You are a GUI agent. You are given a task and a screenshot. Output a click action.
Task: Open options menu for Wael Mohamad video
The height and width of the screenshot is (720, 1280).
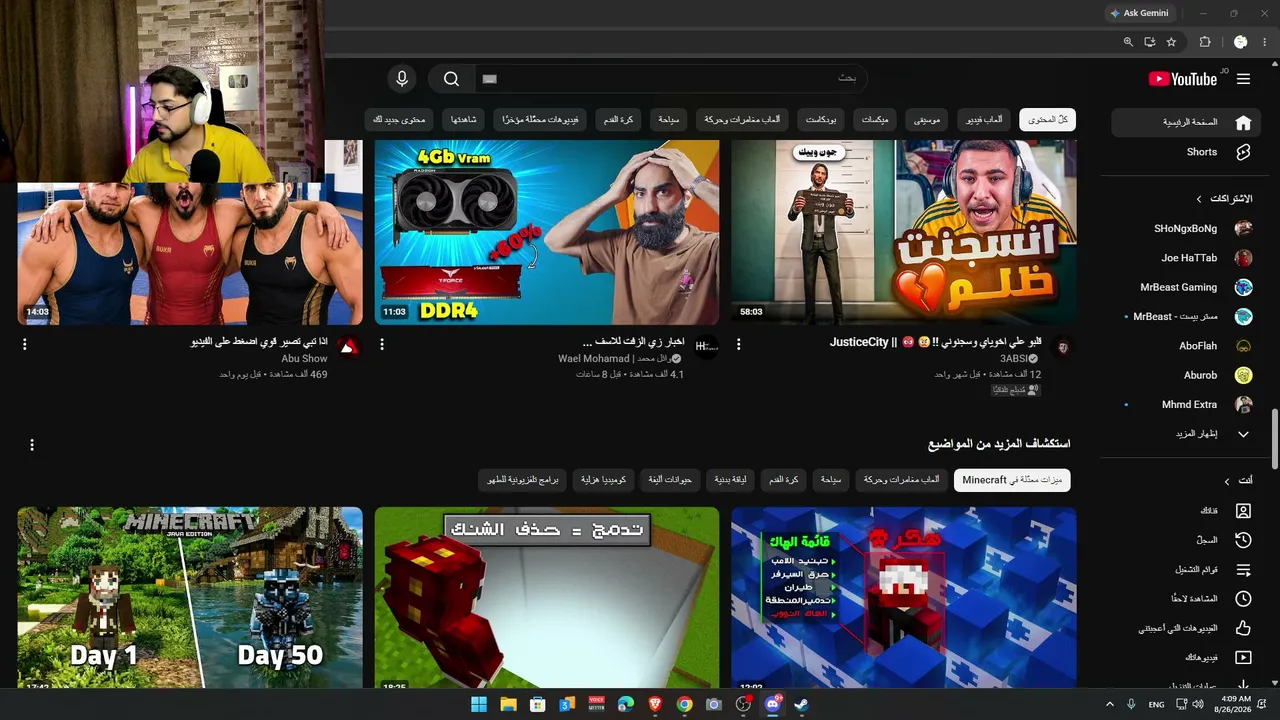click(x=382, y=344)
